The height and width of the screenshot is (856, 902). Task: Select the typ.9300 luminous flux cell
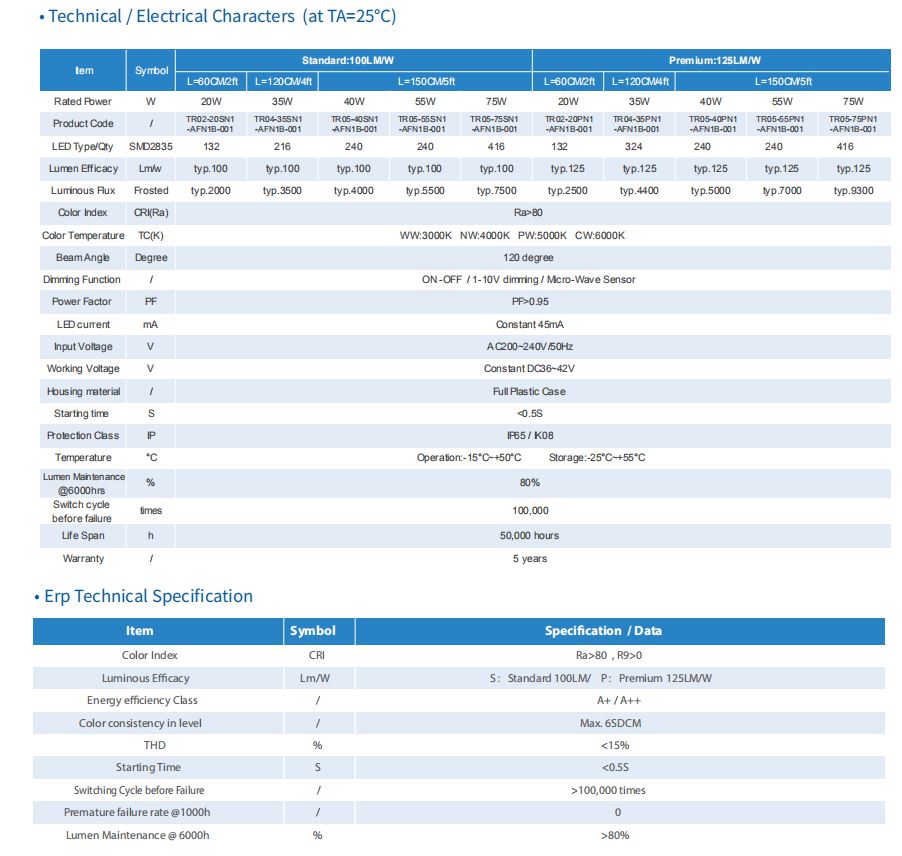852,190
